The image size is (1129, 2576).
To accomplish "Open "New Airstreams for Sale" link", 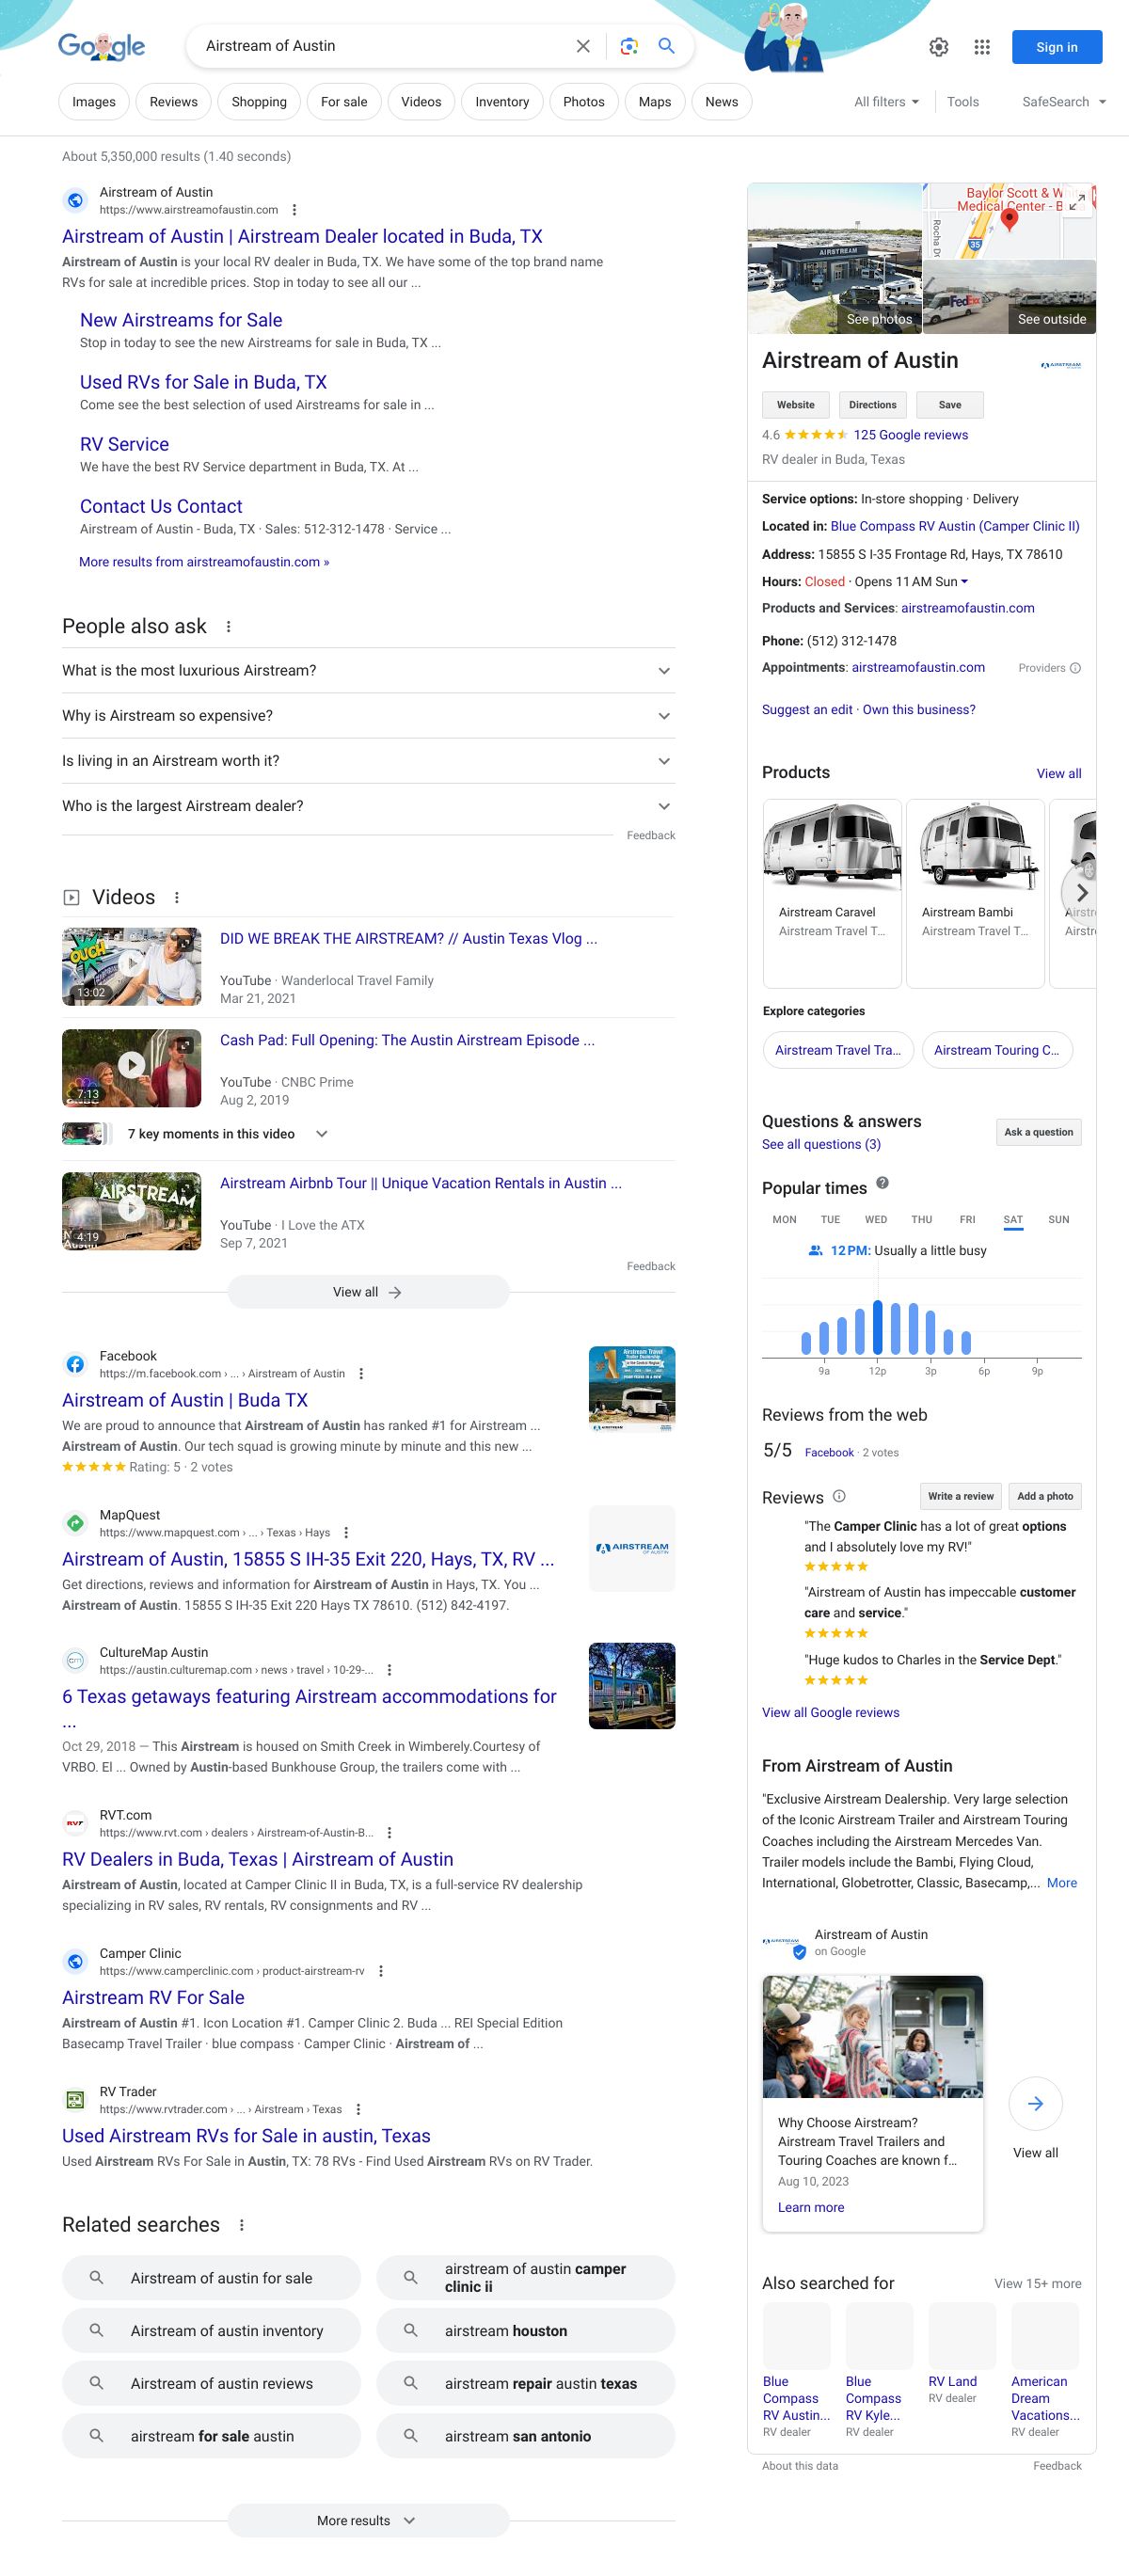I will tap(181, 320).
